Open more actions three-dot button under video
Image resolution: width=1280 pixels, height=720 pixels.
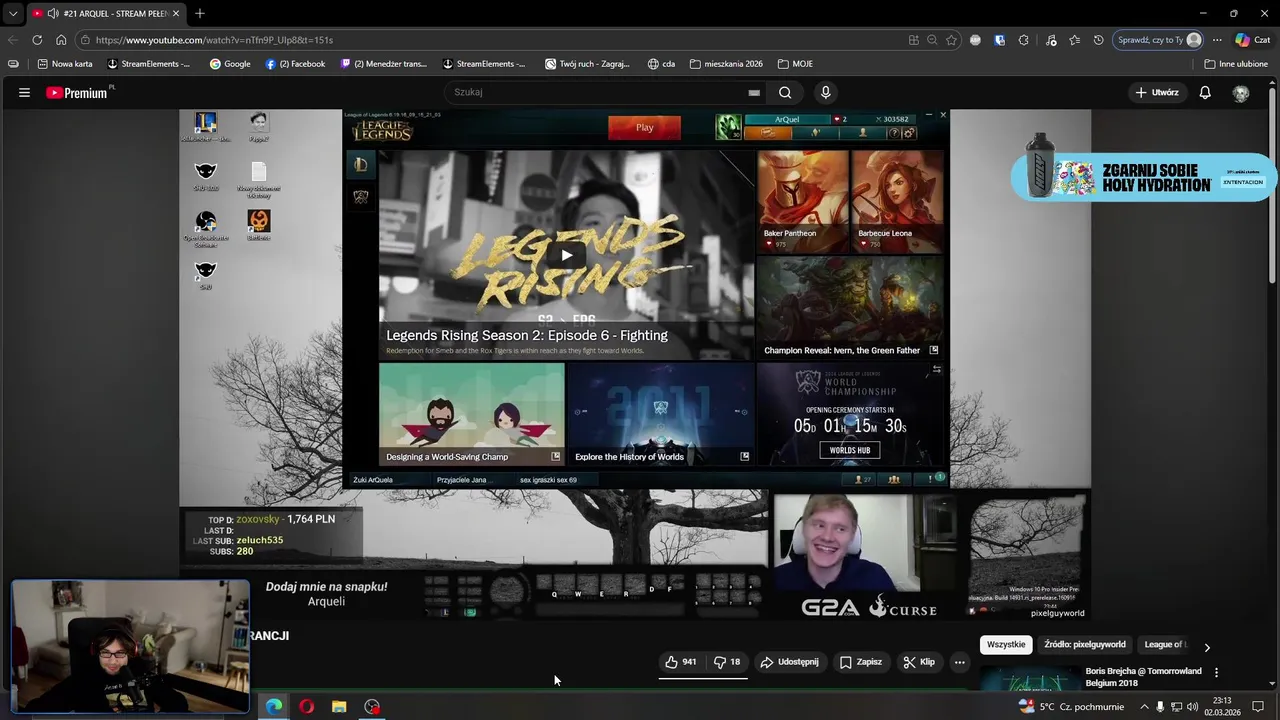point(959,662)
